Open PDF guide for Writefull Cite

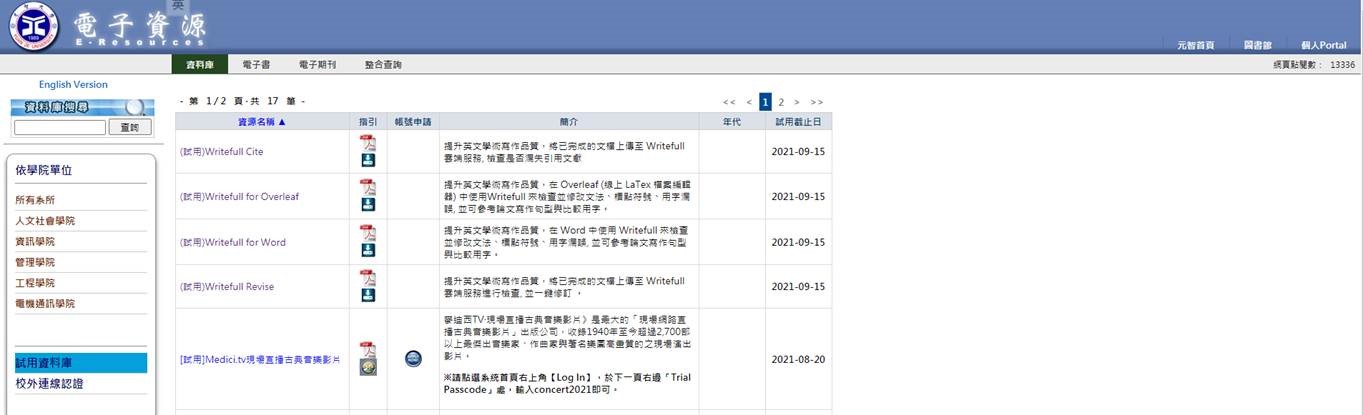pos(368,142)
